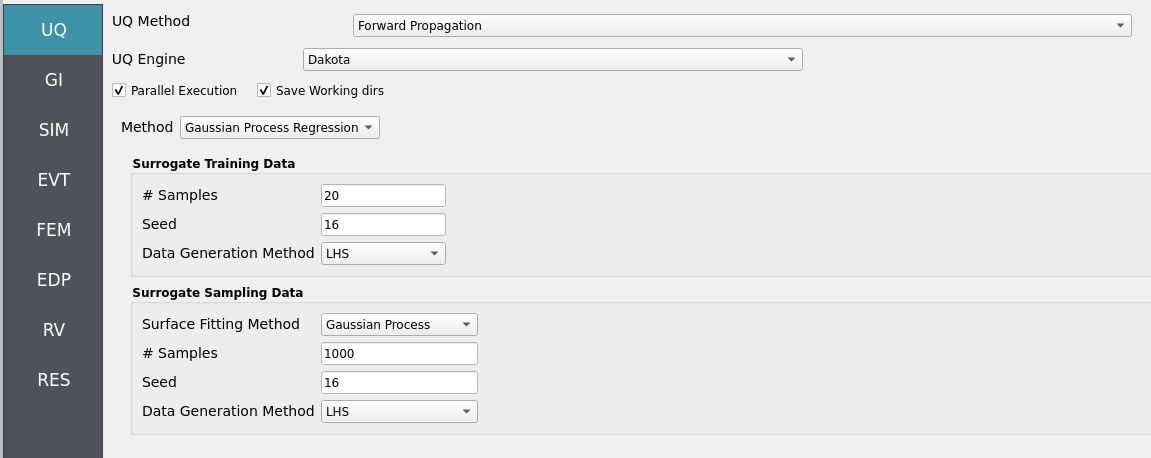Switch to the SIM sidebar tab
Viewport: 1151px width, 458px height.
click(x=53, y=130)
